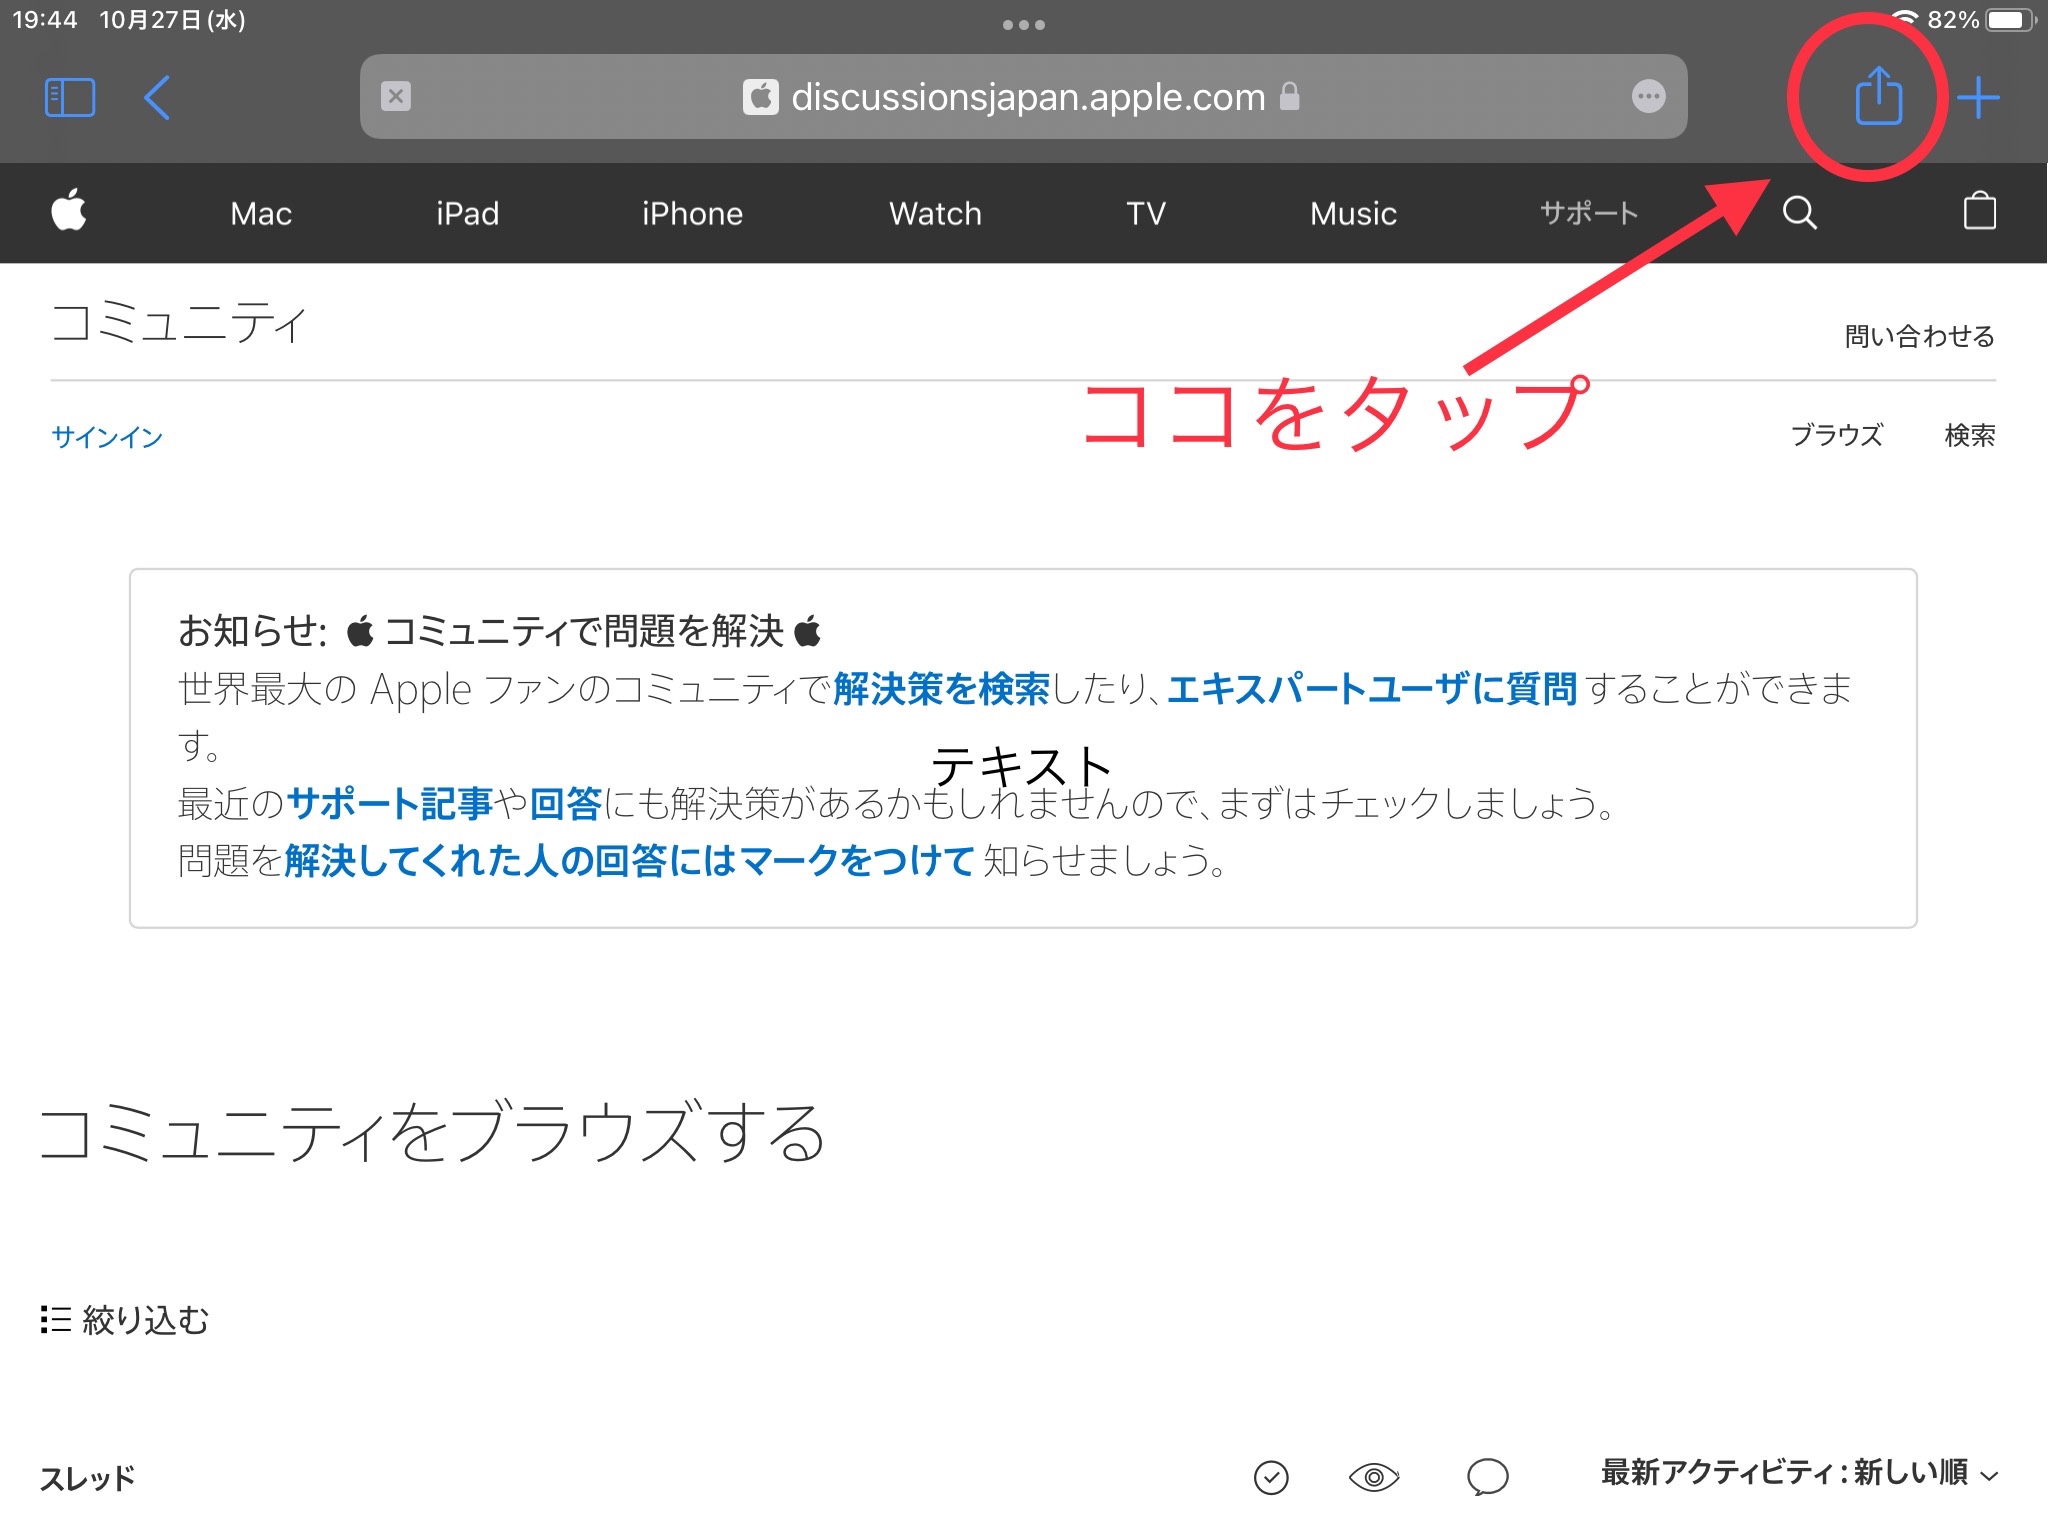Tap the サインイン link
This screenshot has height=1536, width=2048.
107,437
